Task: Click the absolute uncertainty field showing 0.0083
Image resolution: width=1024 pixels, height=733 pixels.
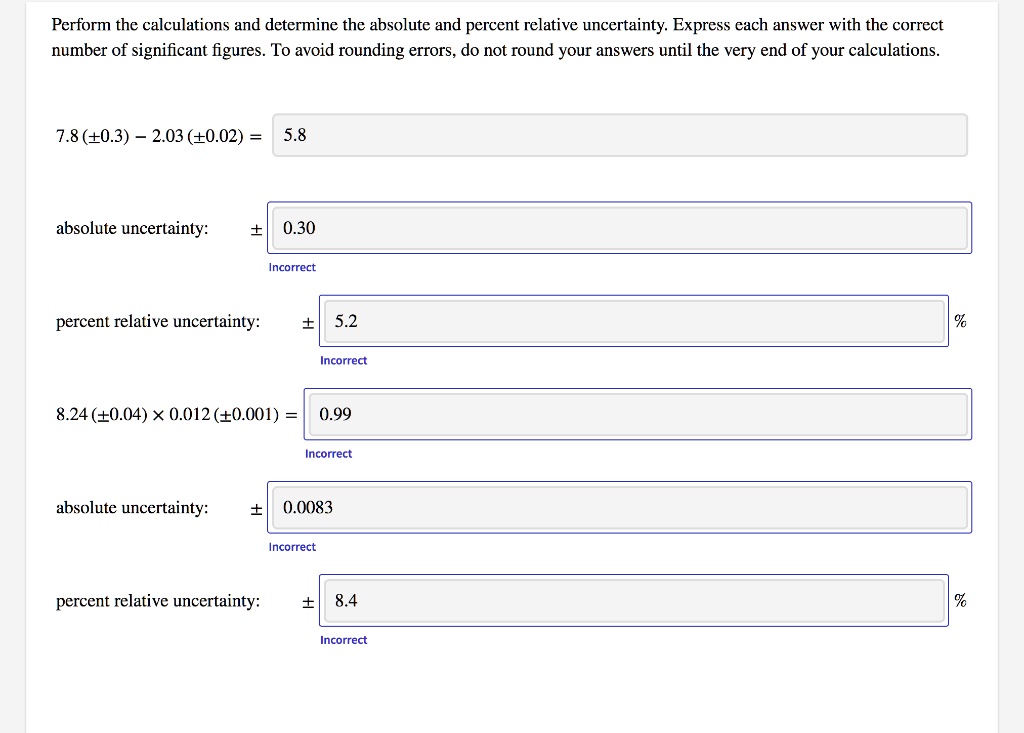Action: pos(620,506)
